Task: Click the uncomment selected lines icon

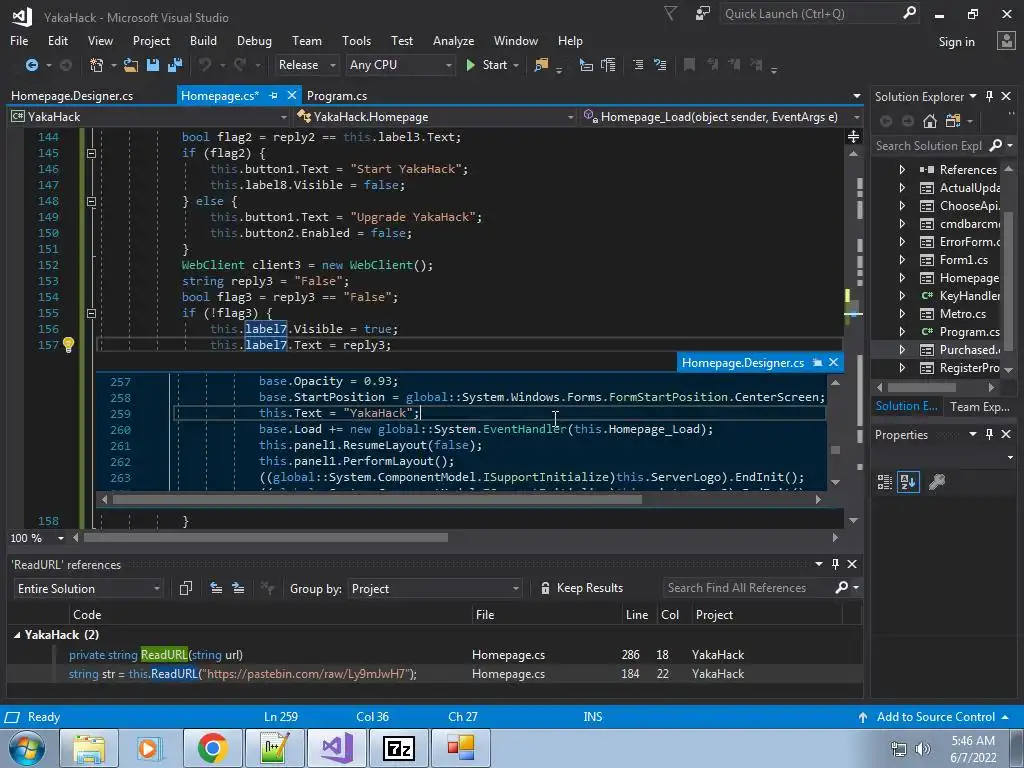Action: tap(660, 65)
